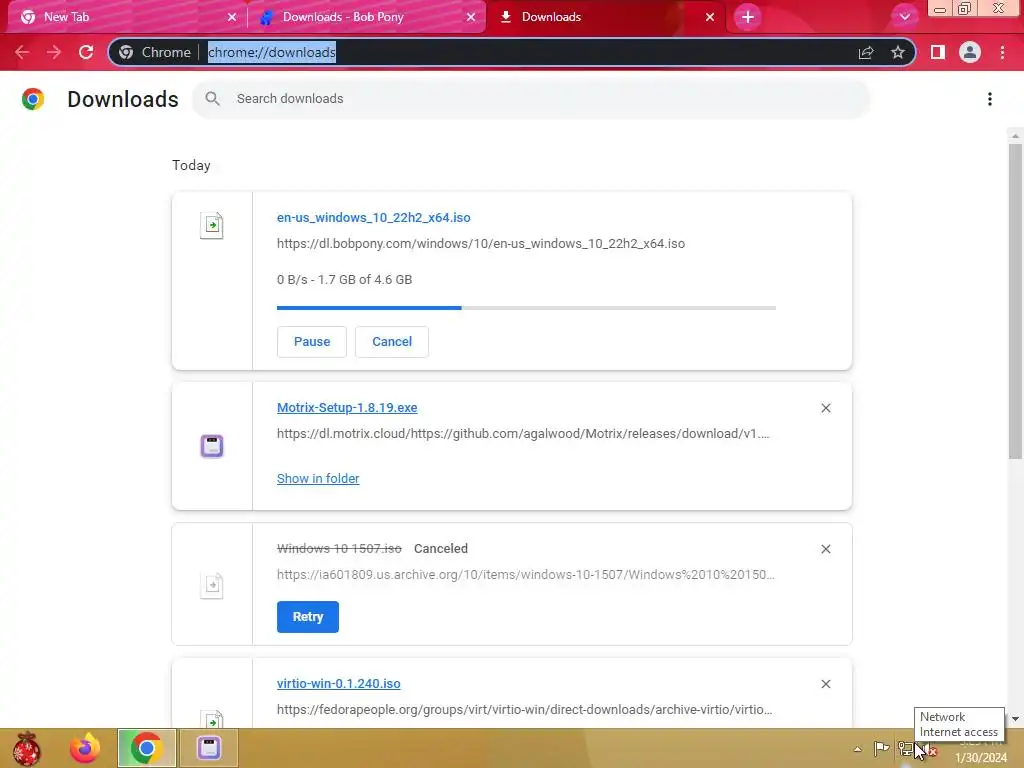Open en-us_windows_10_22h2_x64.iso file link
1024x768 pixels.
(374, 217)
